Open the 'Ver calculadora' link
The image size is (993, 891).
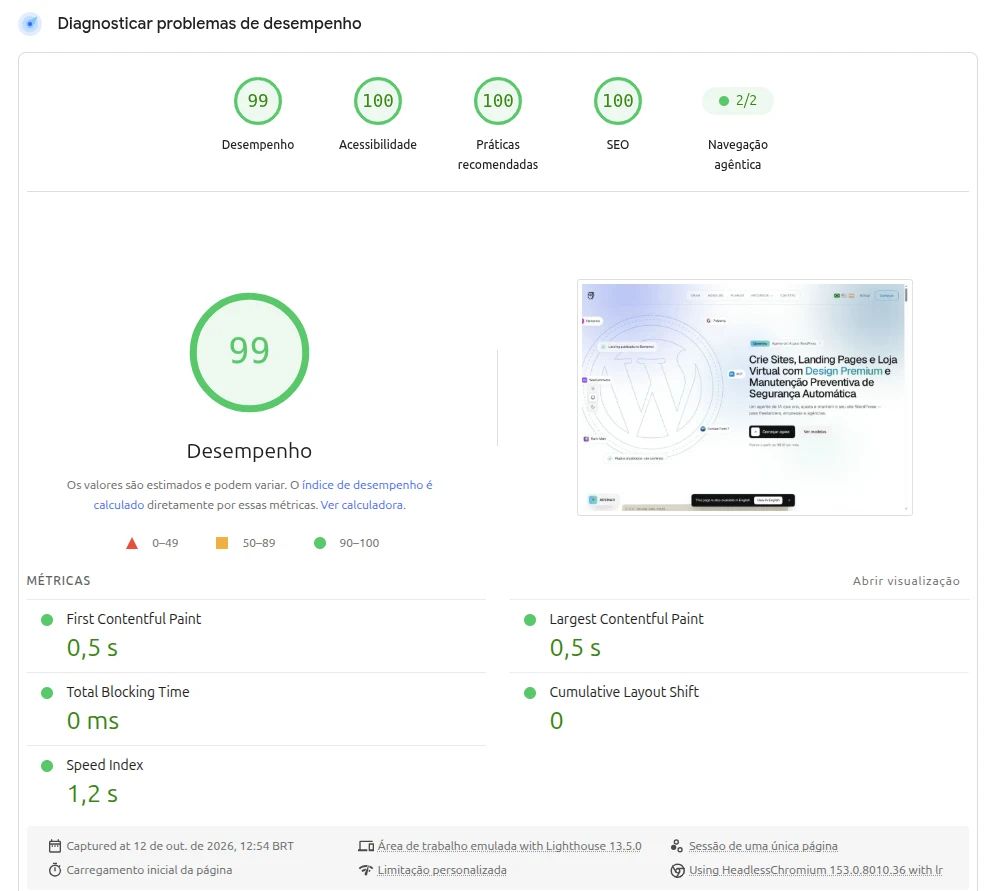363,505
